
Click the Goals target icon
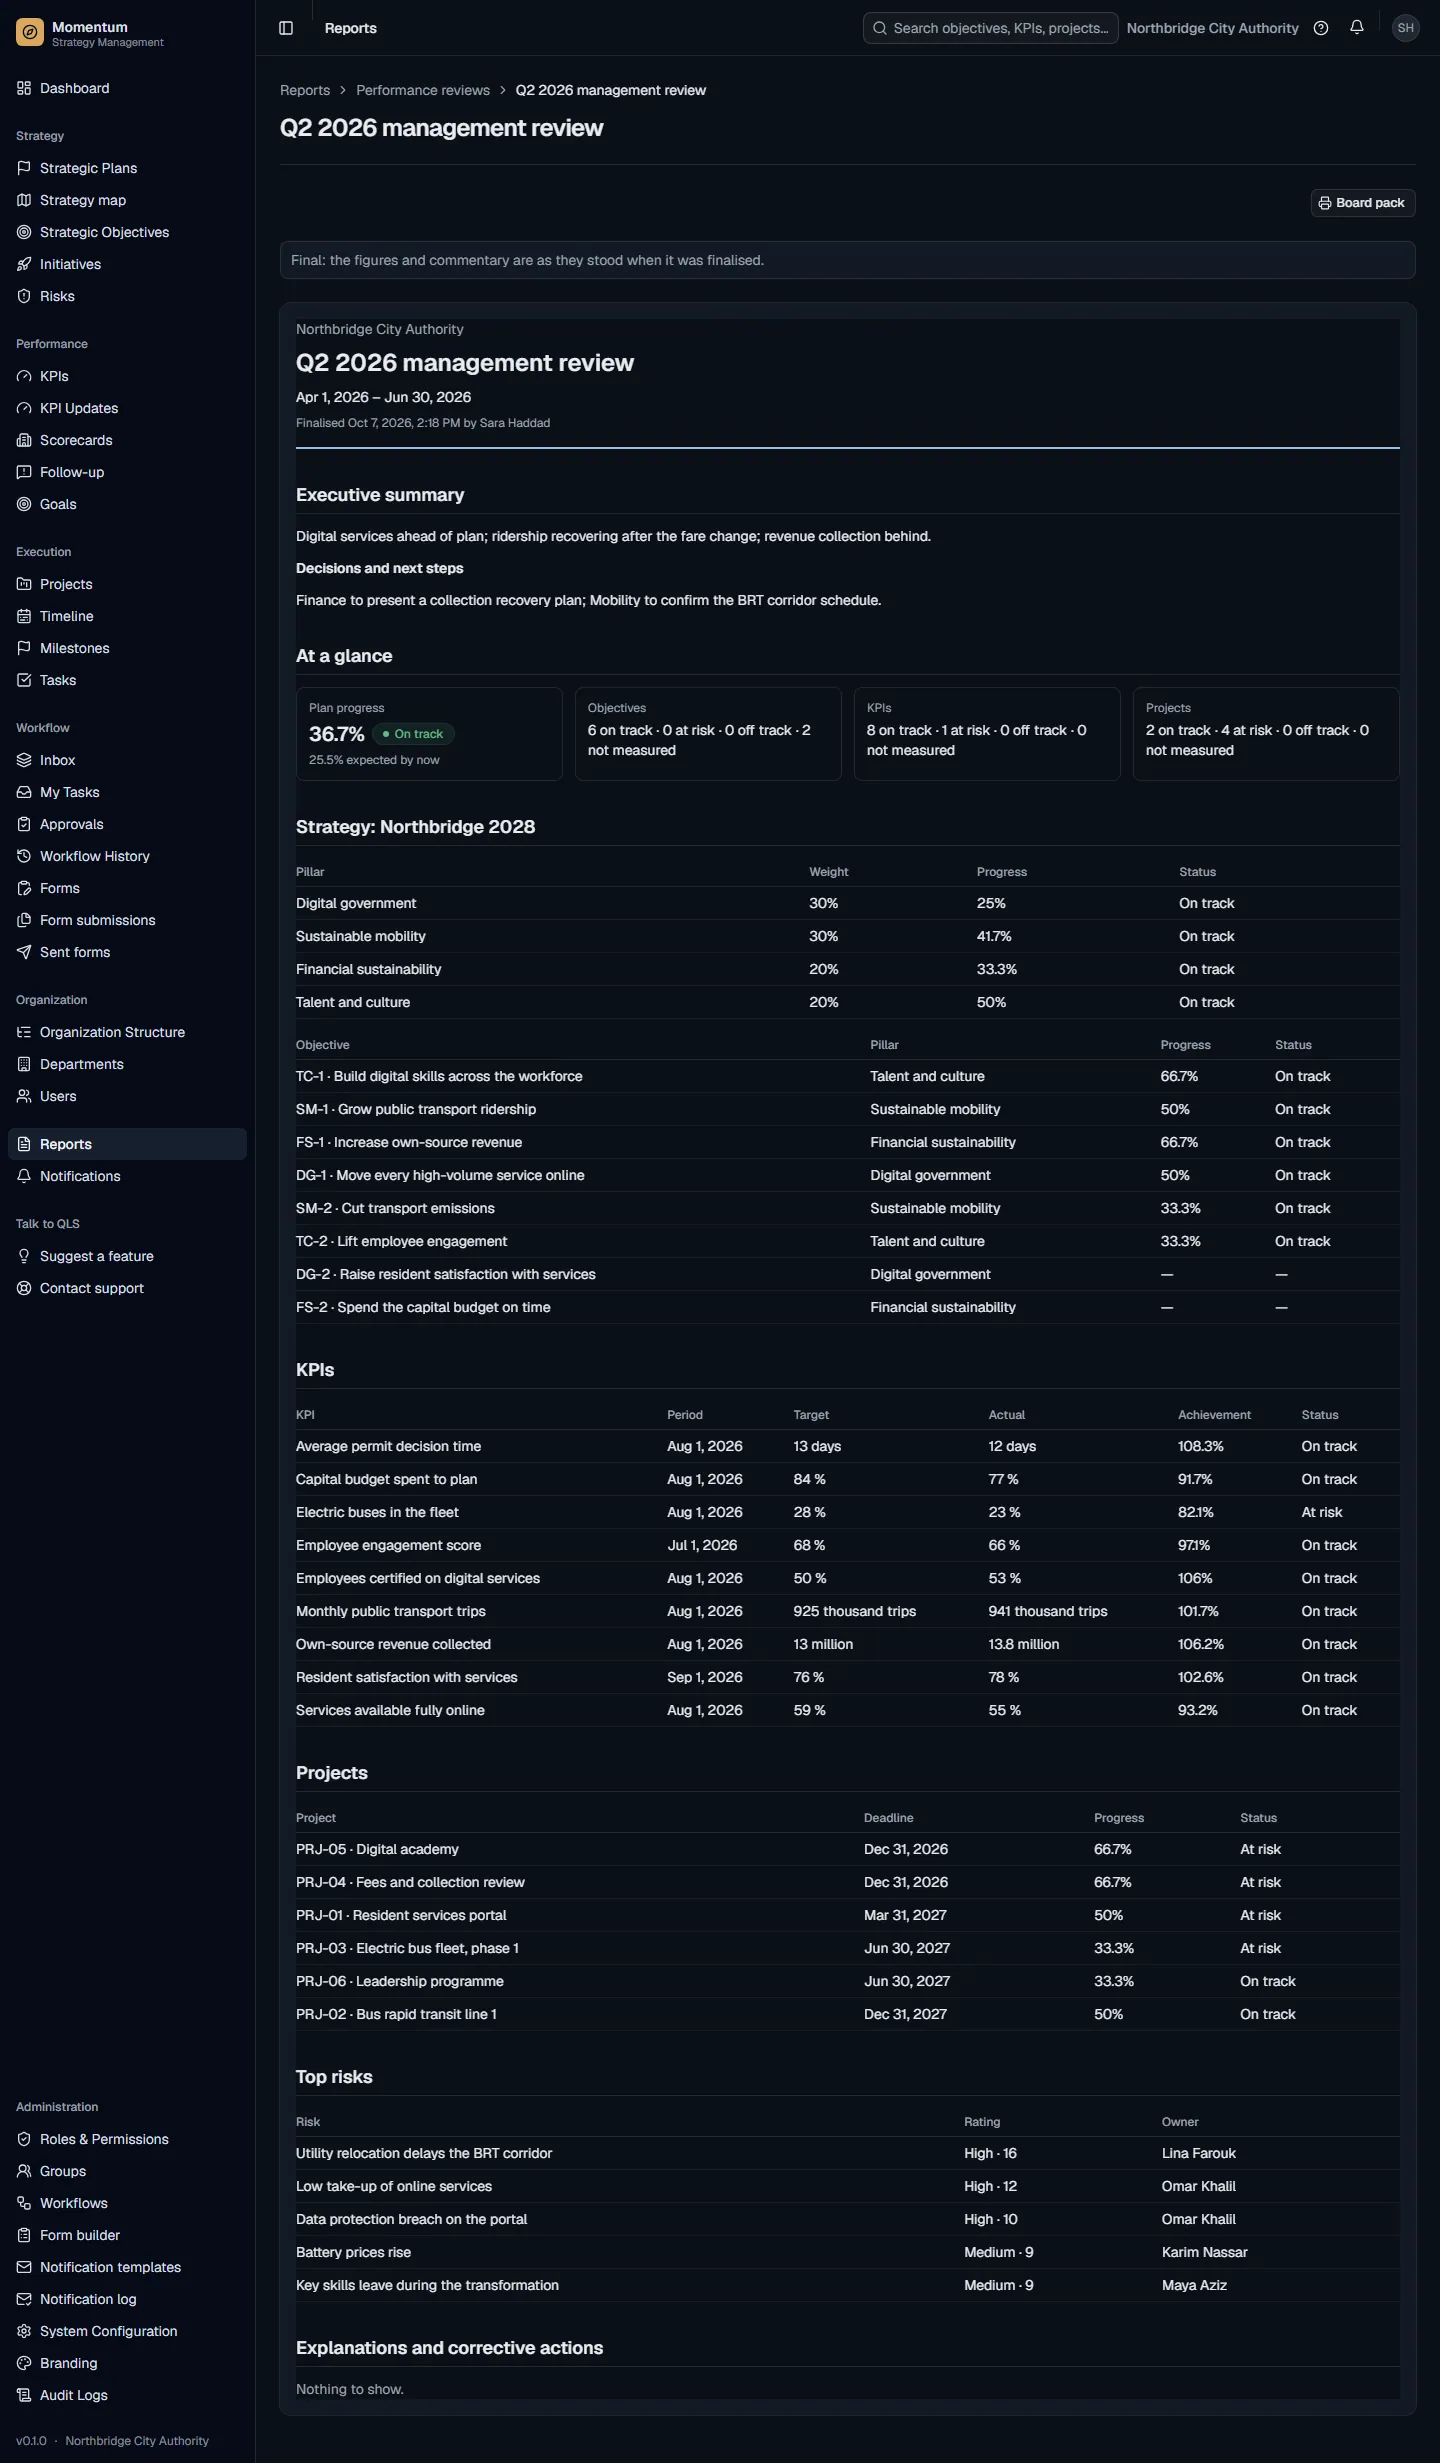[24, 504]
